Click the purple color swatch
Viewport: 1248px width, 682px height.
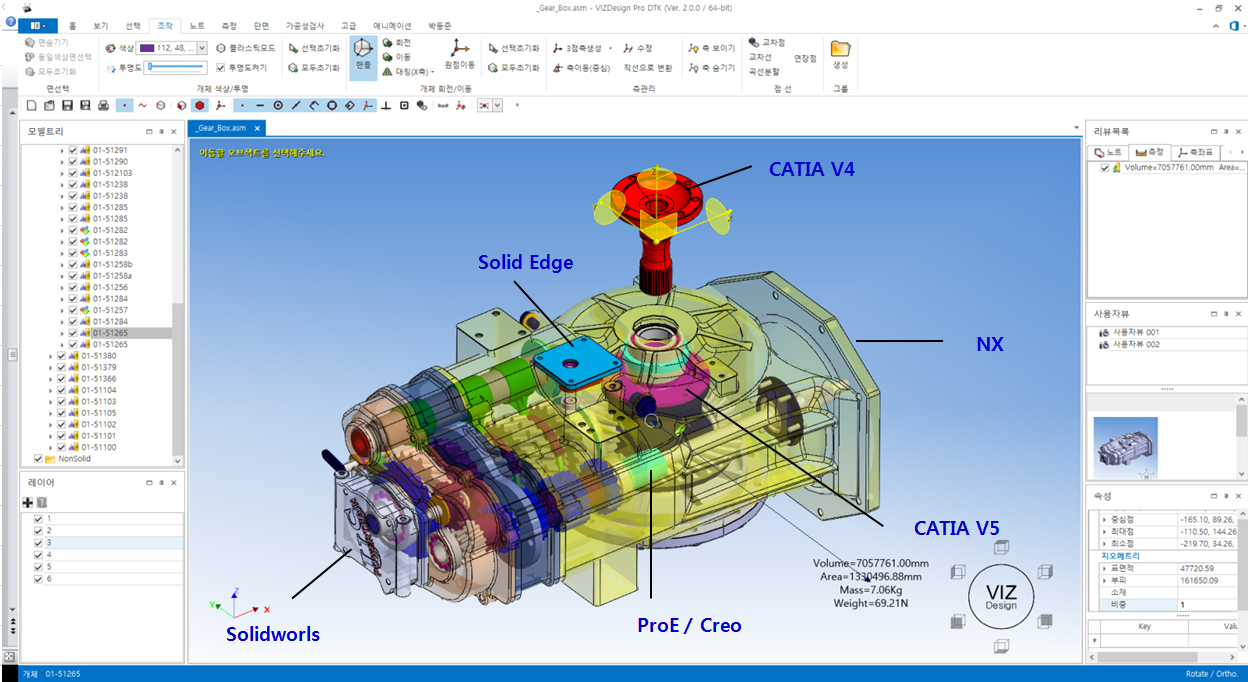point(147,47)
